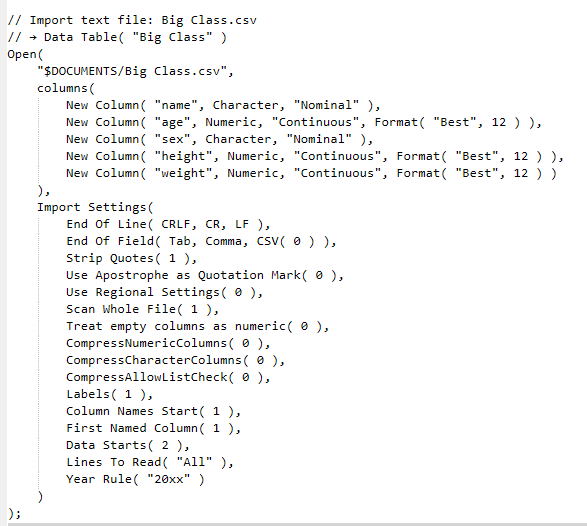Click the Import Settings( block opener
587x526 pixels.
point(95,207)
